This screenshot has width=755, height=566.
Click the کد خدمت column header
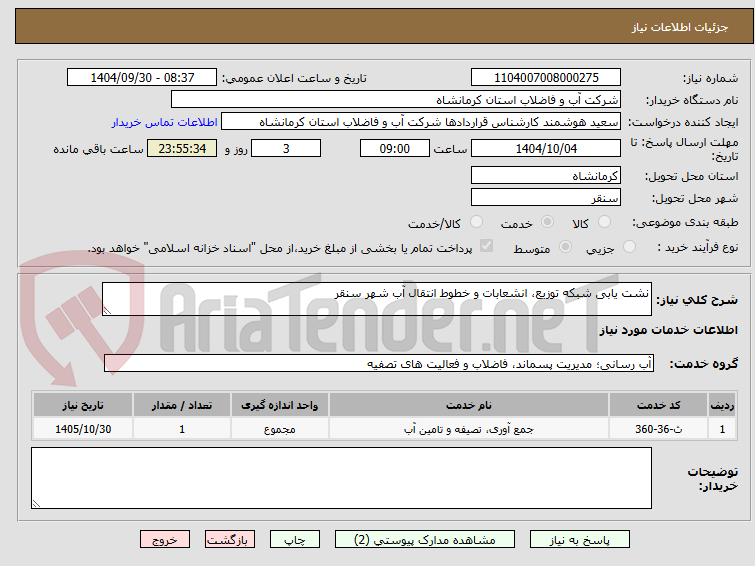pyautogui.click(x=658, y=405)
